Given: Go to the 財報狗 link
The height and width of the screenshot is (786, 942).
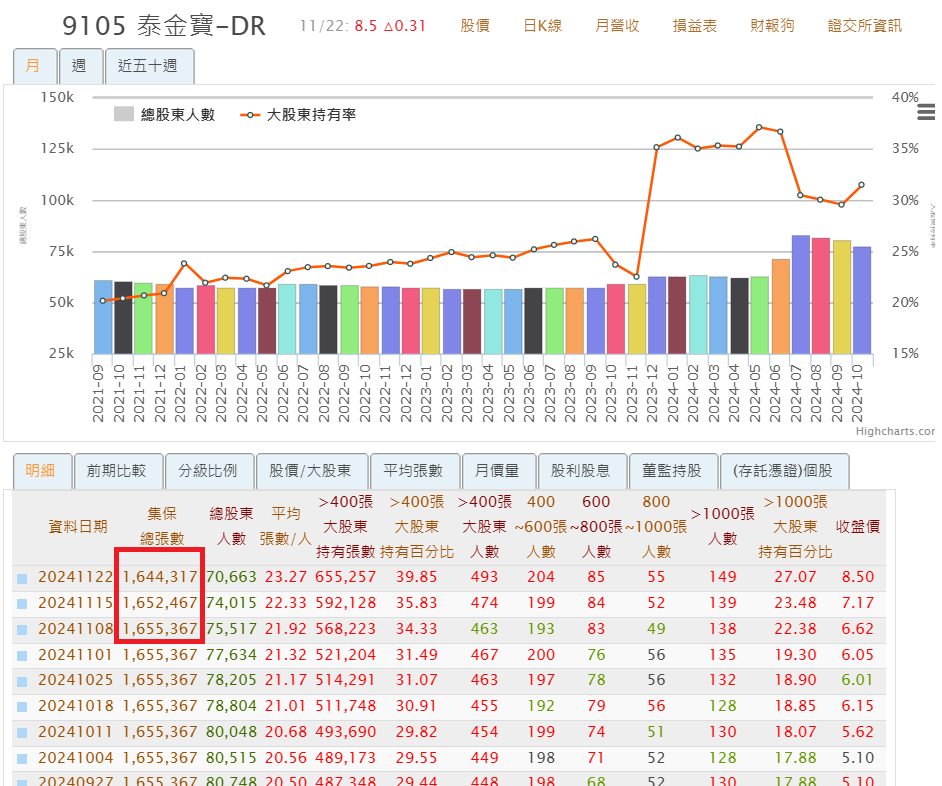Looking at the screenshot, I should [773, 26].
